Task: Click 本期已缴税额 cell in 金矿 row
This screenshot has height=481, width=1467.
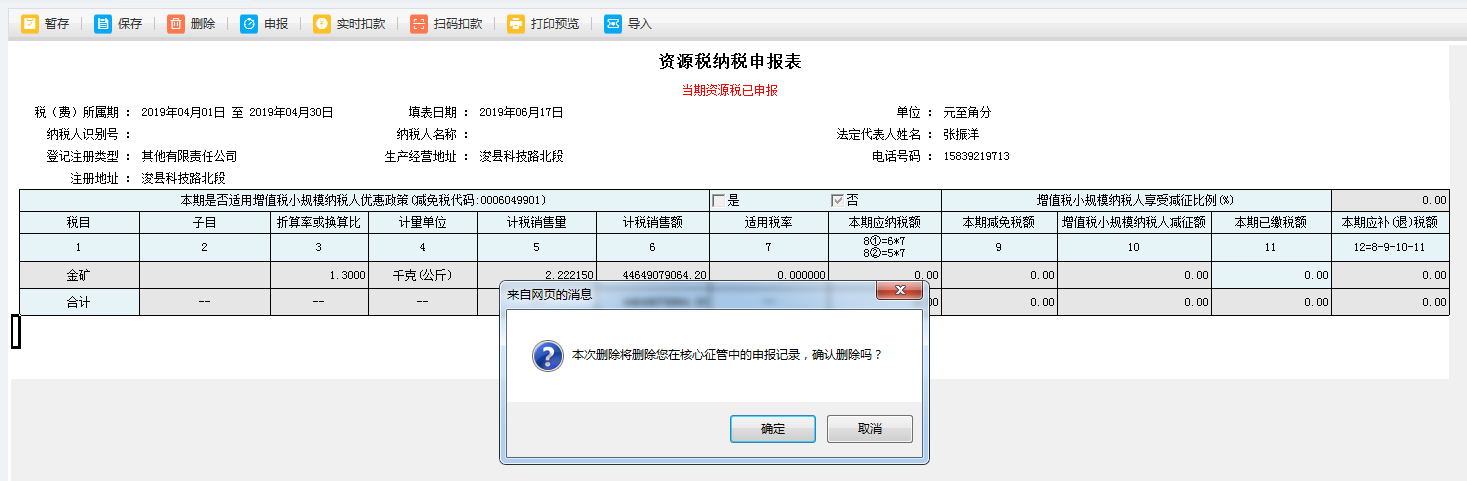Action: [1271, 275]
